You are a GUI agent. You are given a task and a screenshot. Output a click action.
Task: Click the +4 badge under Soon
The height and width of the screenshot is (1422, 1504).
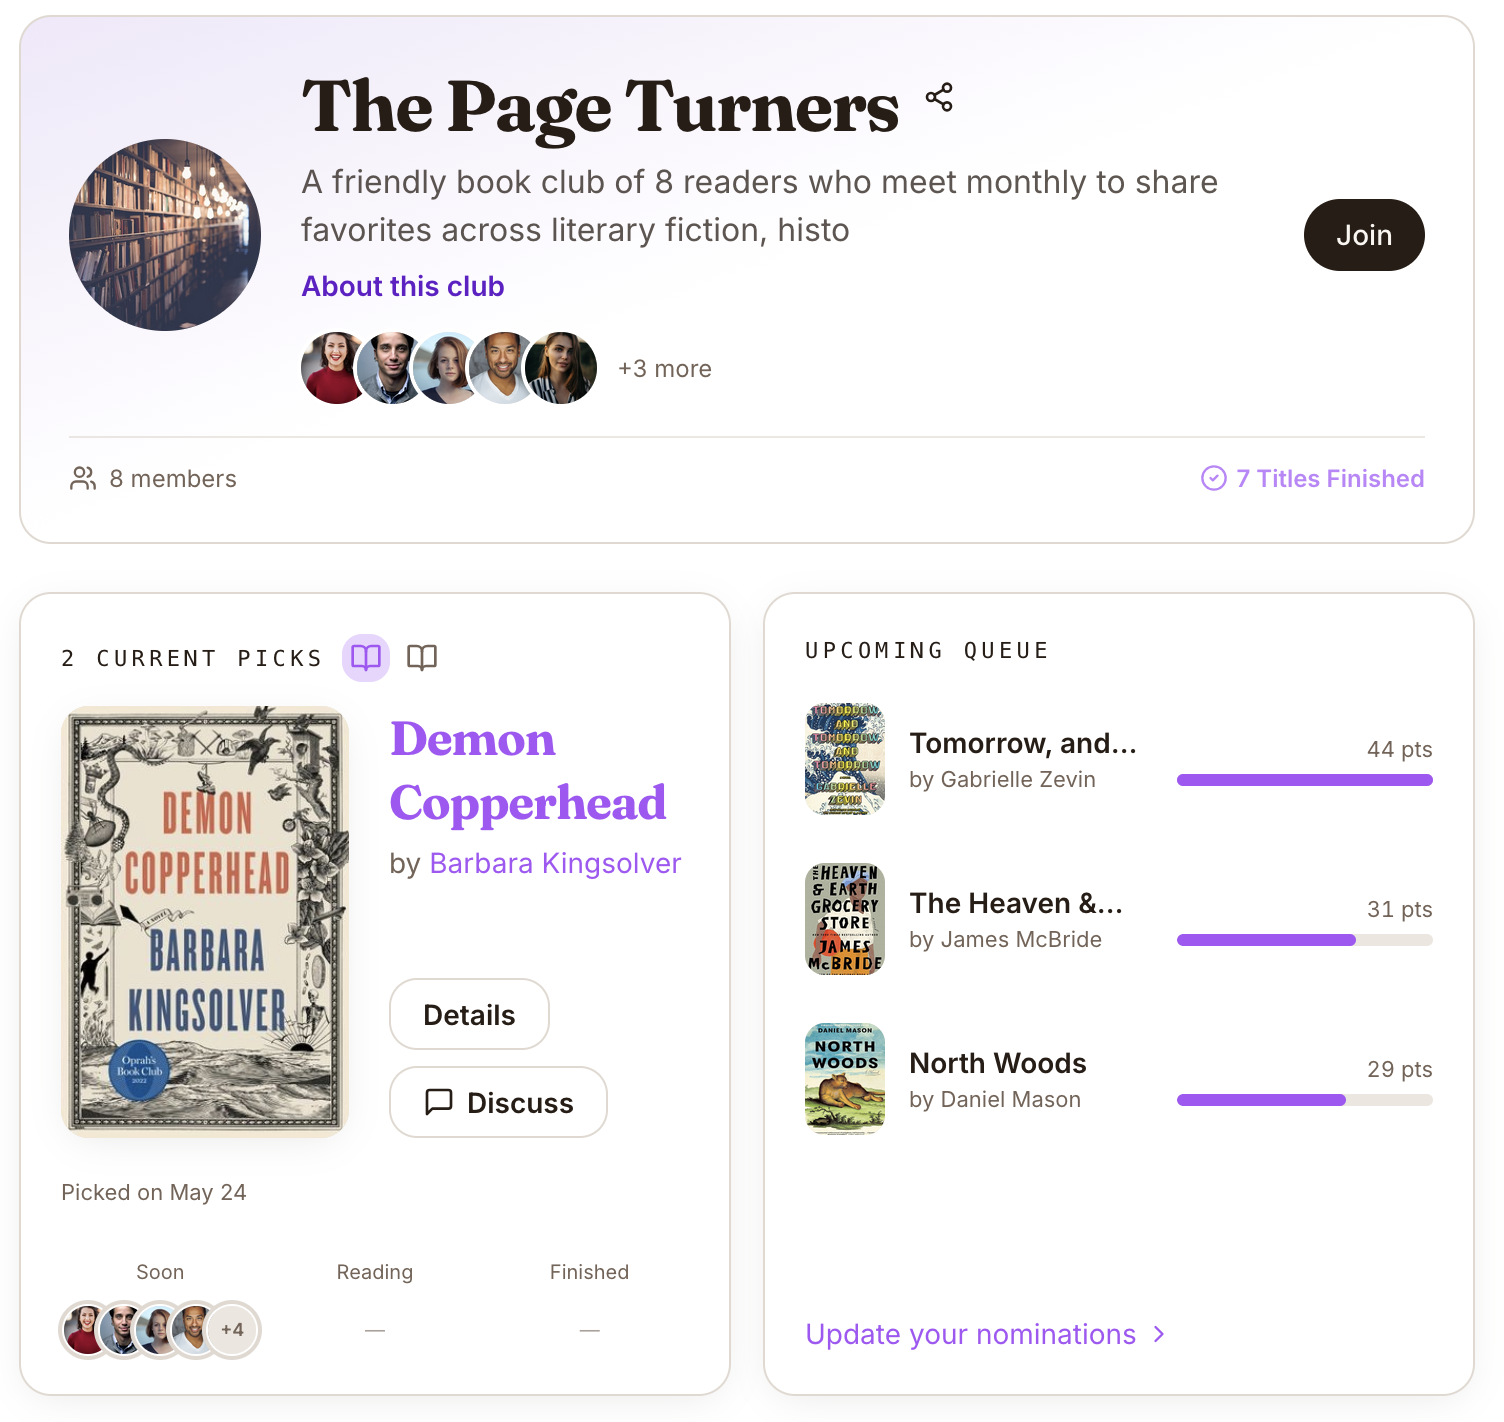(x=233, y=1330)
